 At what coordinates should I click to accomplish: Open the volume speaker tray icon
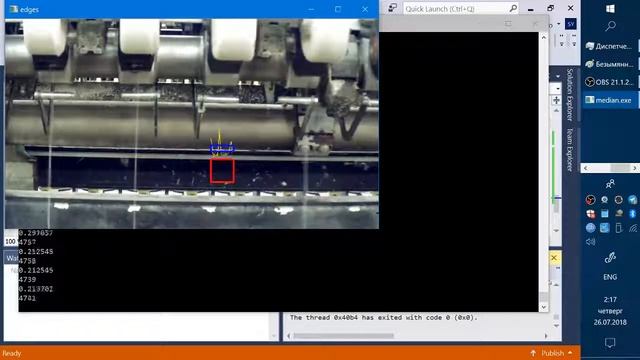click(x=591, y=242)
